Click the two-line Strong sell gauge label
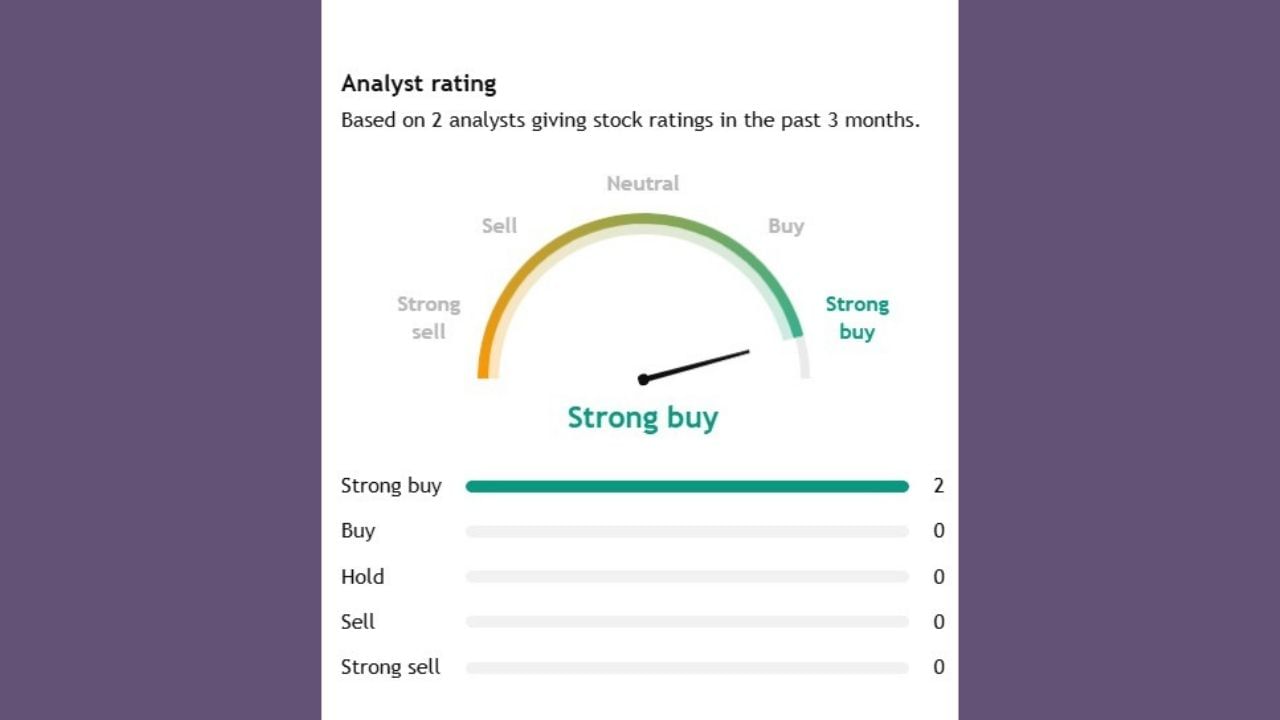Viewport: 1280px width, 720px height. pyautogui.click(x=428, y=318)
